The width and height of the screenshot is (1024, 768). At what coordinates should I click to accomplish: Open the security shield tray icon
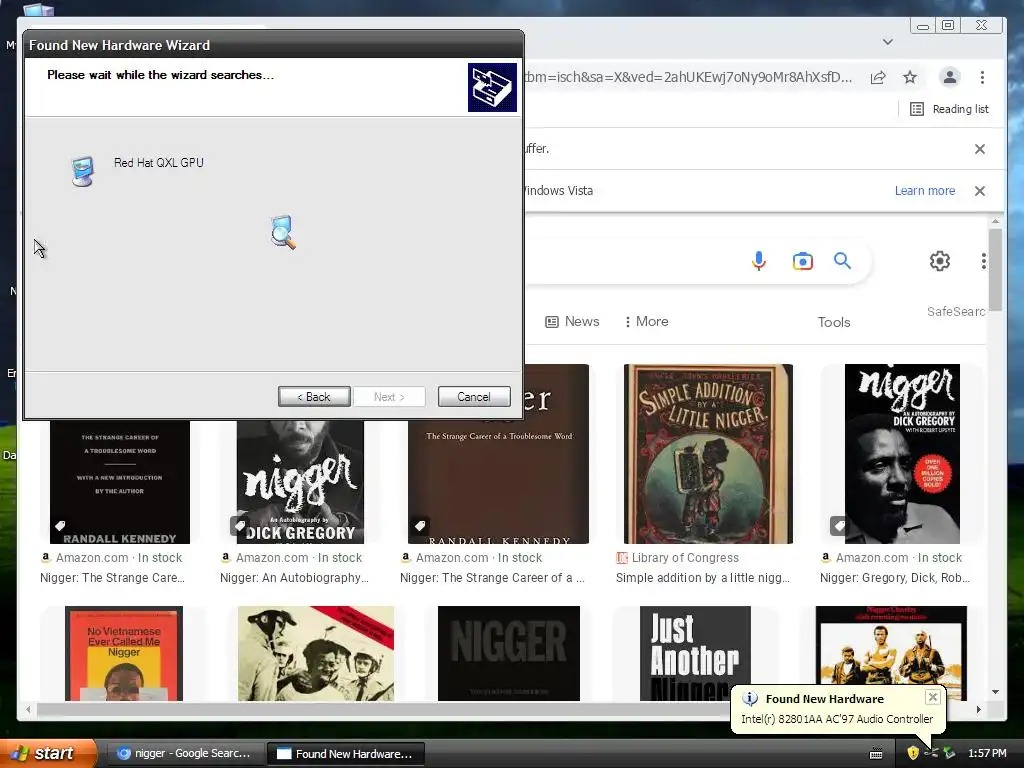pyautogui.click(x=913, y=754)
